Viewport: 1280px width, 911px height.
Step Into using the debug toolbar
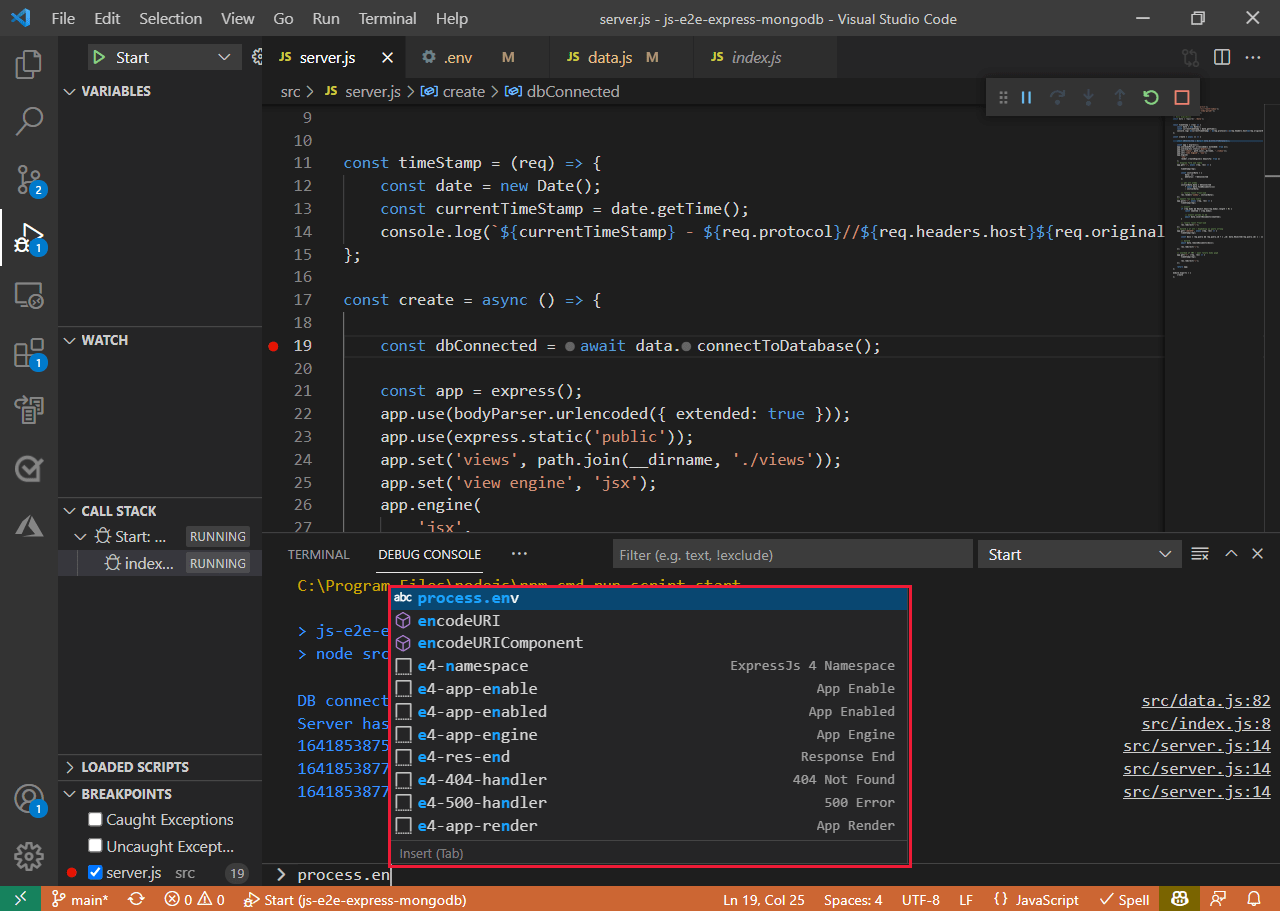click(1089, 97)
